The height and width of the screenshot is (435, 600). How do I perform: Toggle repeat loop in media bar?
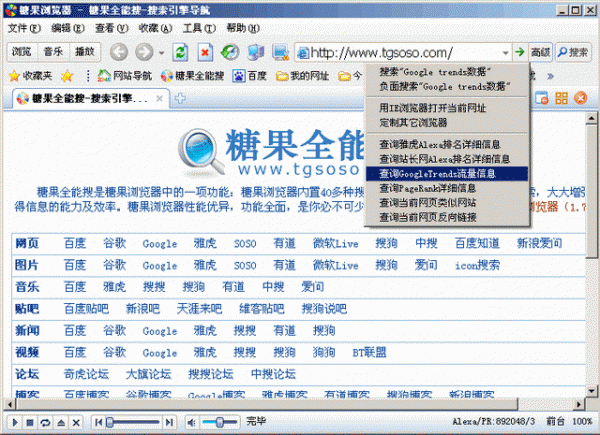click(45, 422)
